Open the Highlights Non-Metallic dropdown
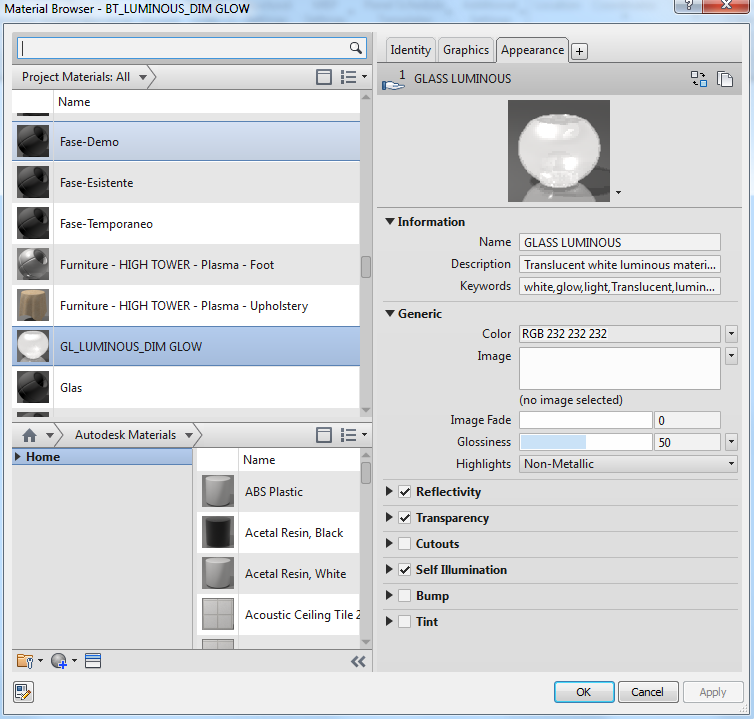 click(x=628, y=464)
